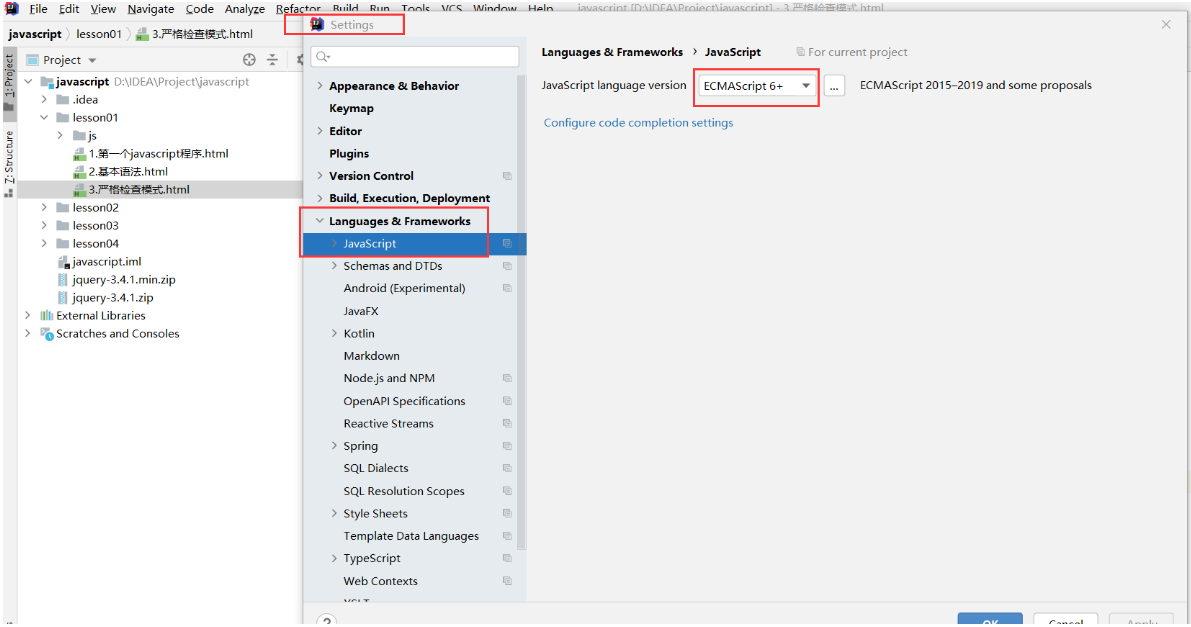Click the project-level icon beside Reactive Streams
1191x627 pixels.
pos(507,424)
